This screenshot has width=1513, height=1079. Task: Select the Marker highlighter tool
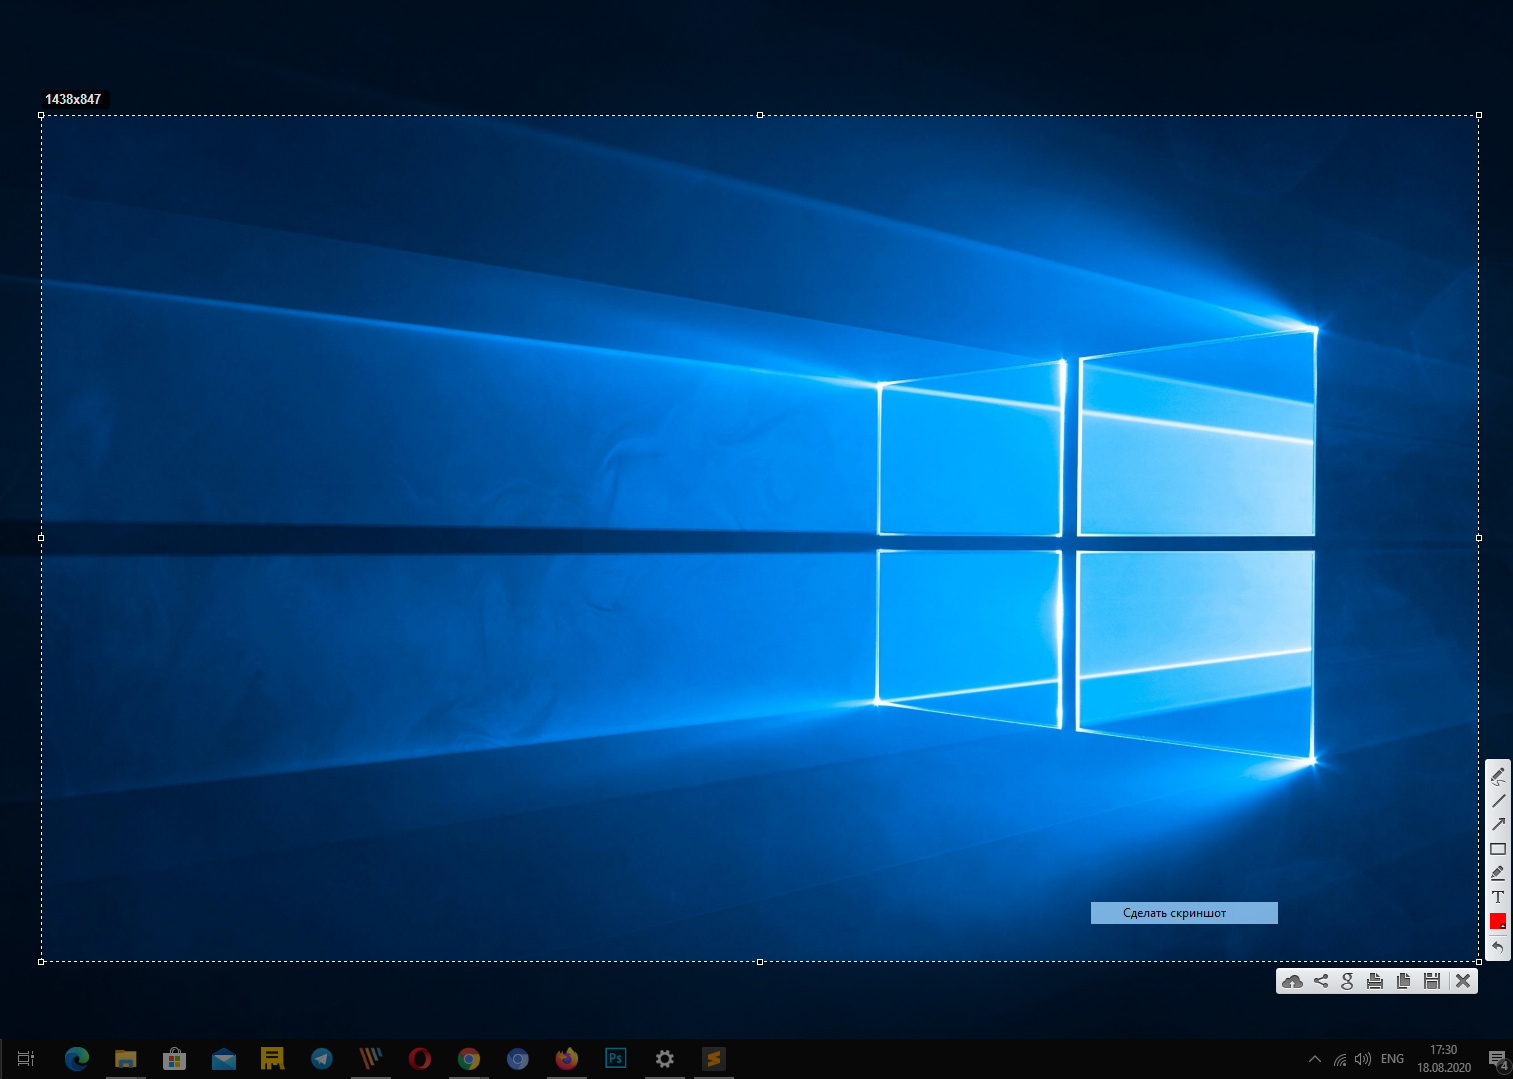point(1497,873)
